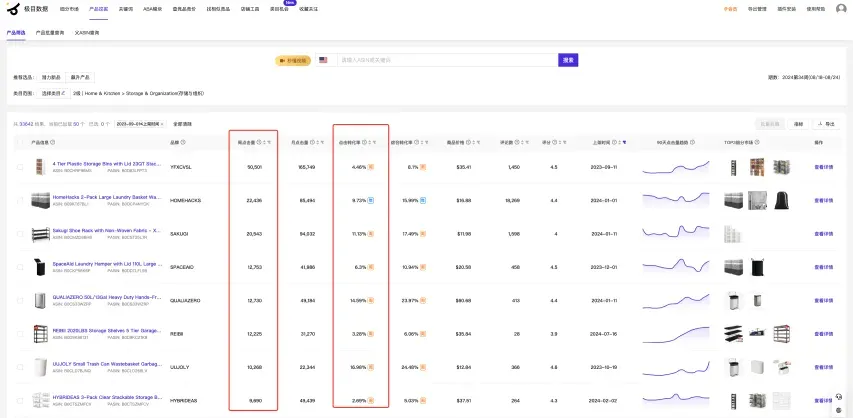Switch to 父ASIN查询 sub-tab
Viewport: 853px width, 418px height.
coord(87,33)
